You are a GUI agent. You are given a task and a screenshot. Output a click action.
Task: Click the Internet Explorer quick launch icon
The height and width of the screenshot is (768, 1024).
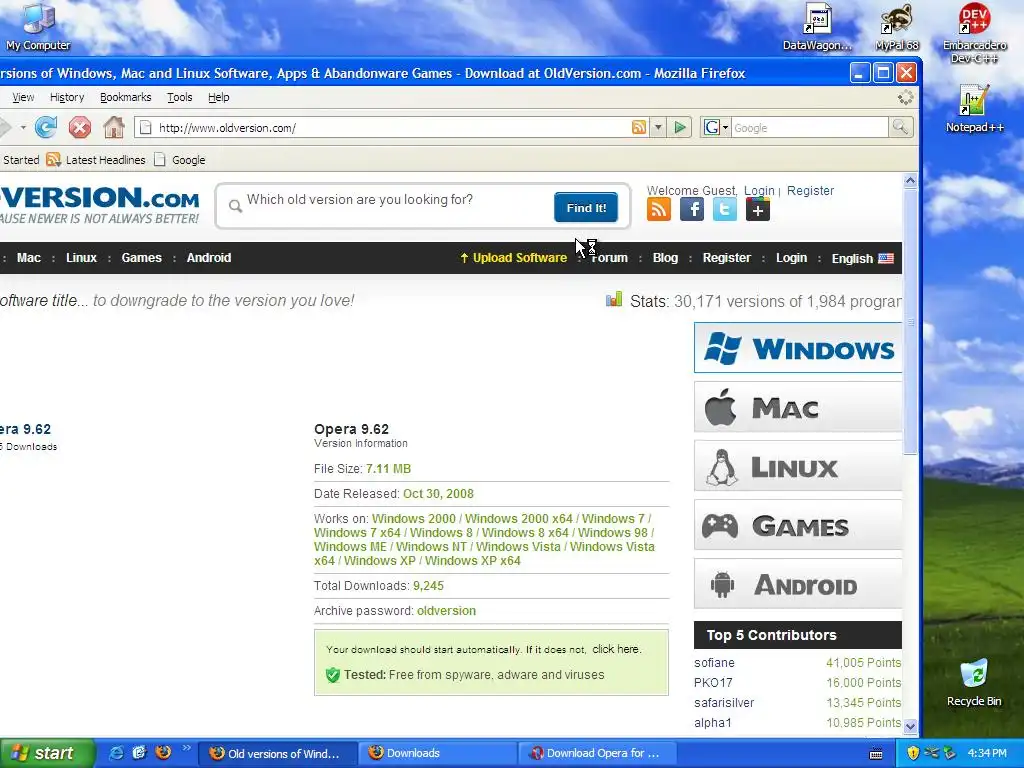pos(116,753)
